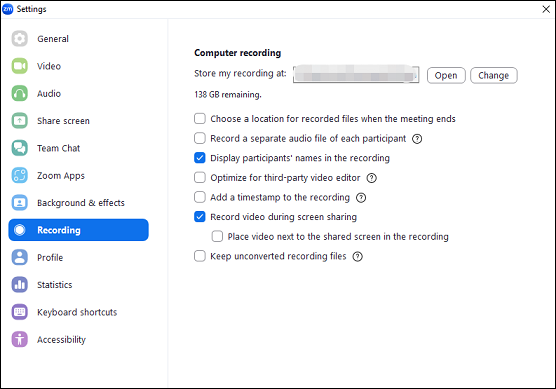The image size is (556, 389).
Task: Open Team Chat settings
Action: tap(78, 148)
